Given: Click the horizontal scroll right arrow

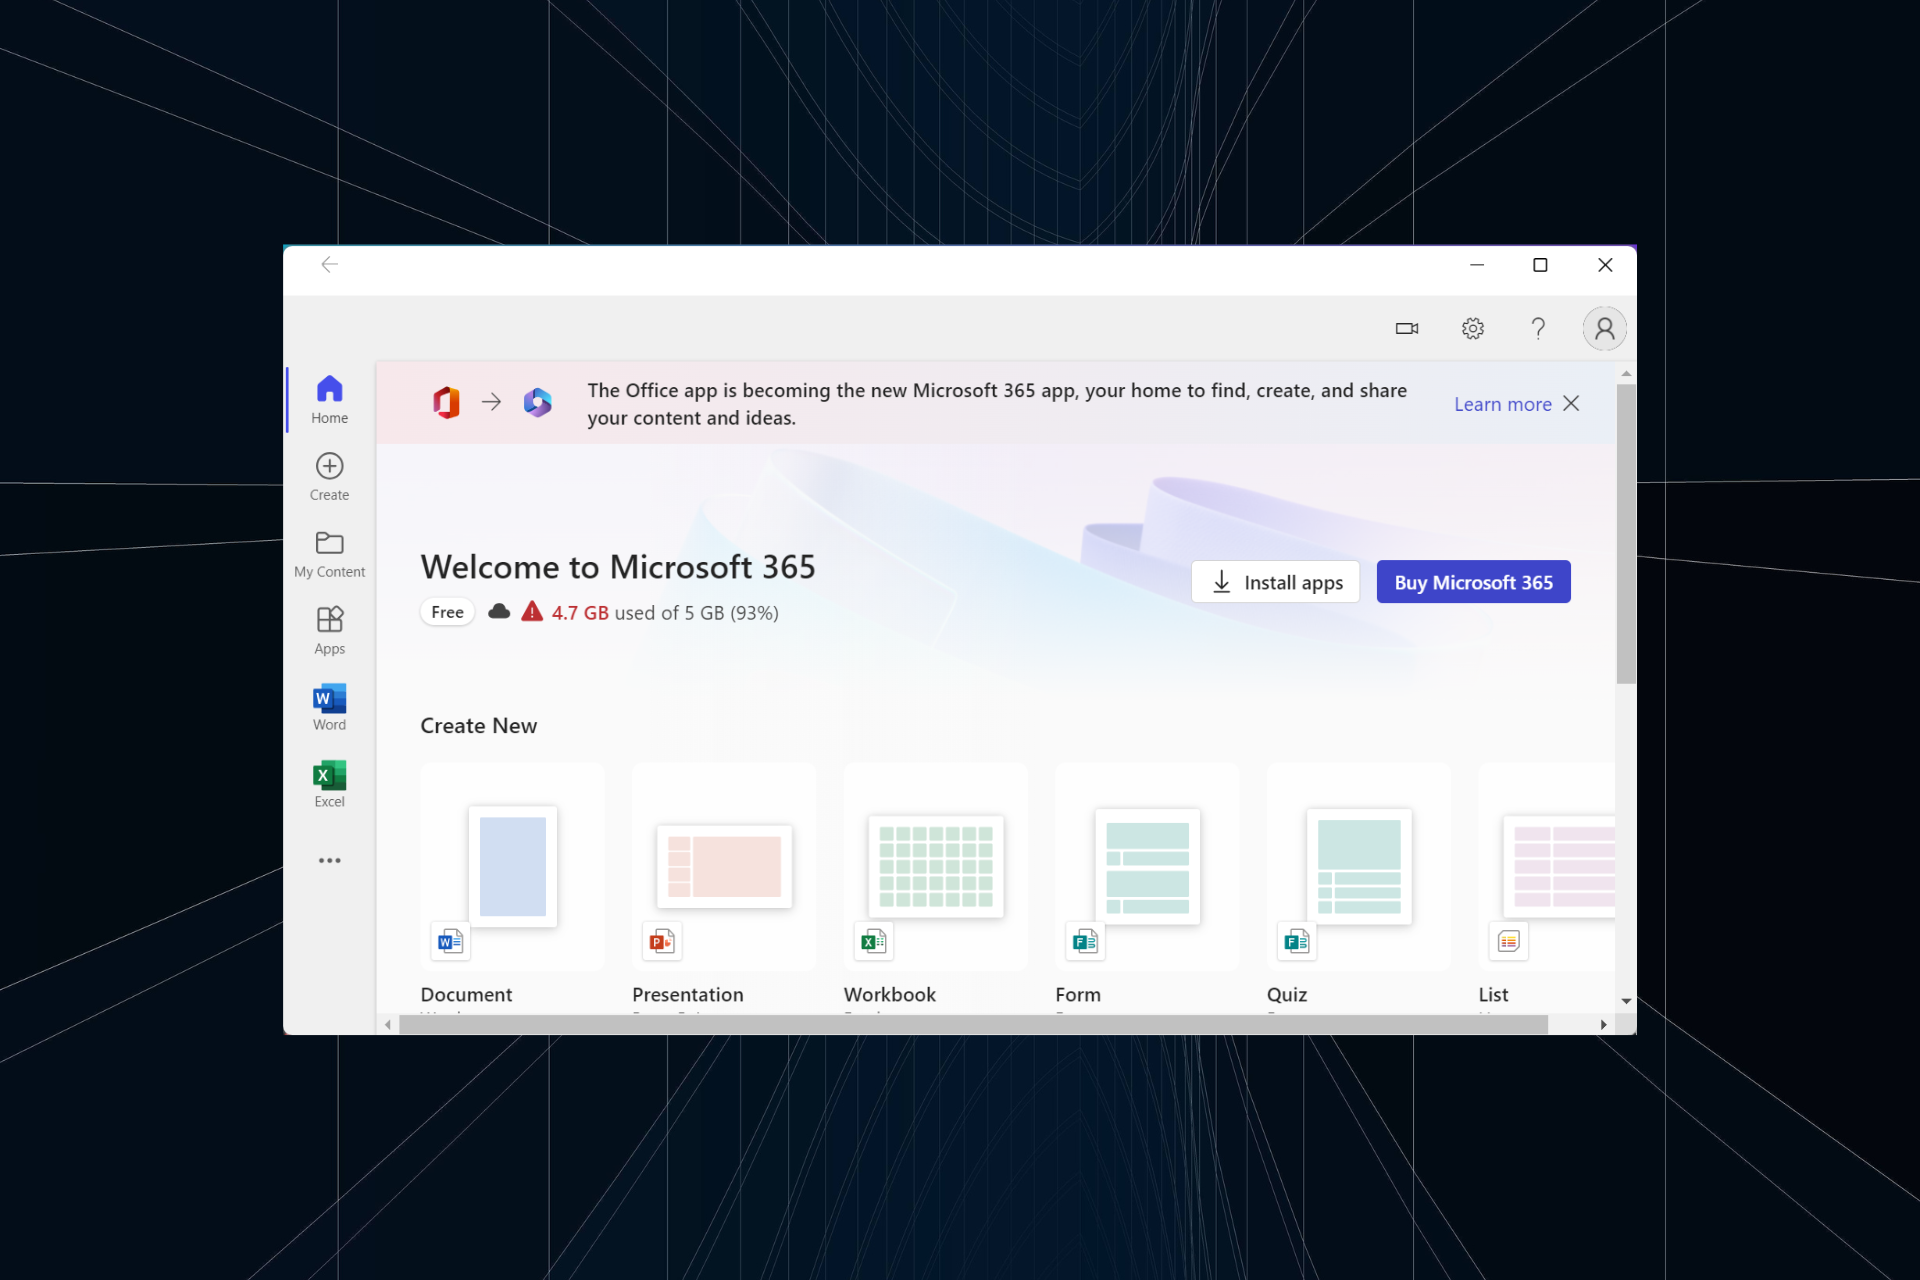Looking at the screenshot, I should click(x=1603, y=1025).
